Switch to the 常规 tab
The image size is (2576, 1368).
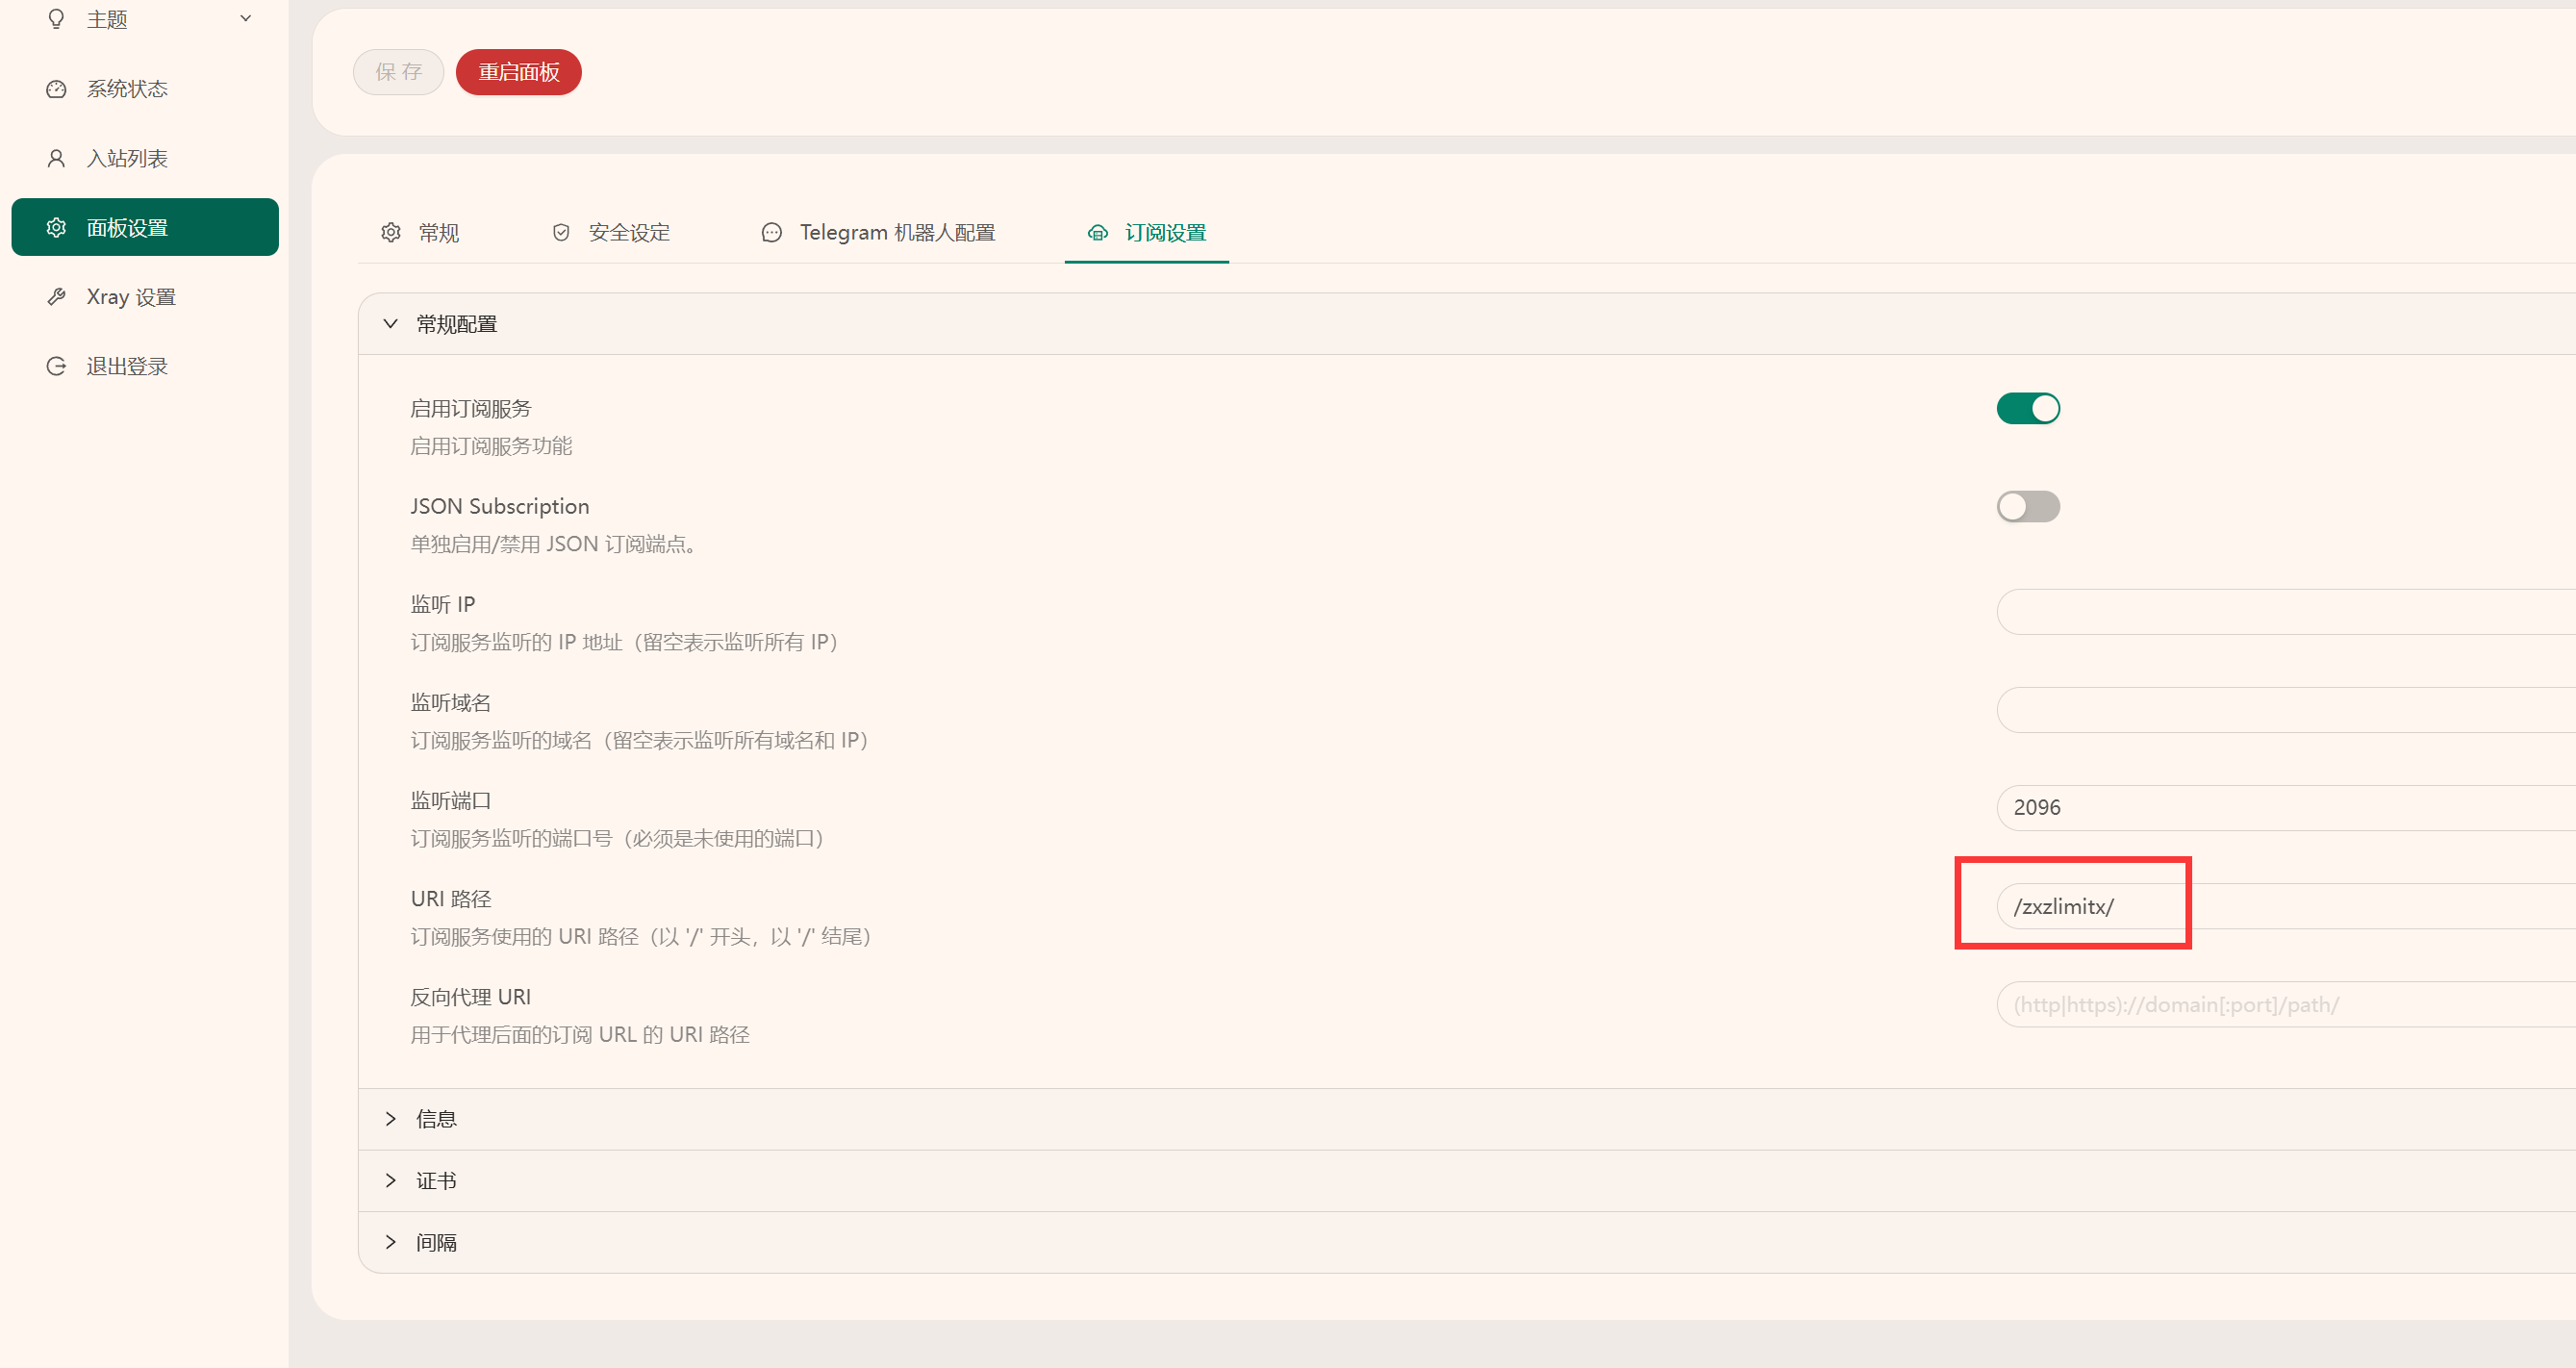click(420, 232)
